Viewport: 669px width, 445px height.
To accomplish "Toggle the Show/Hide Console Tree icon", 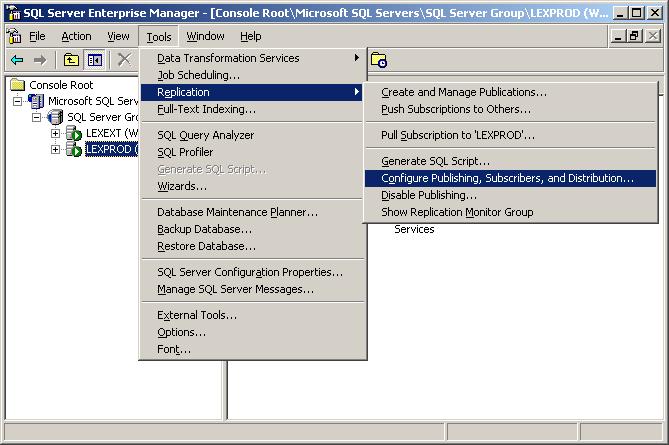I will (x=94, y=60).
